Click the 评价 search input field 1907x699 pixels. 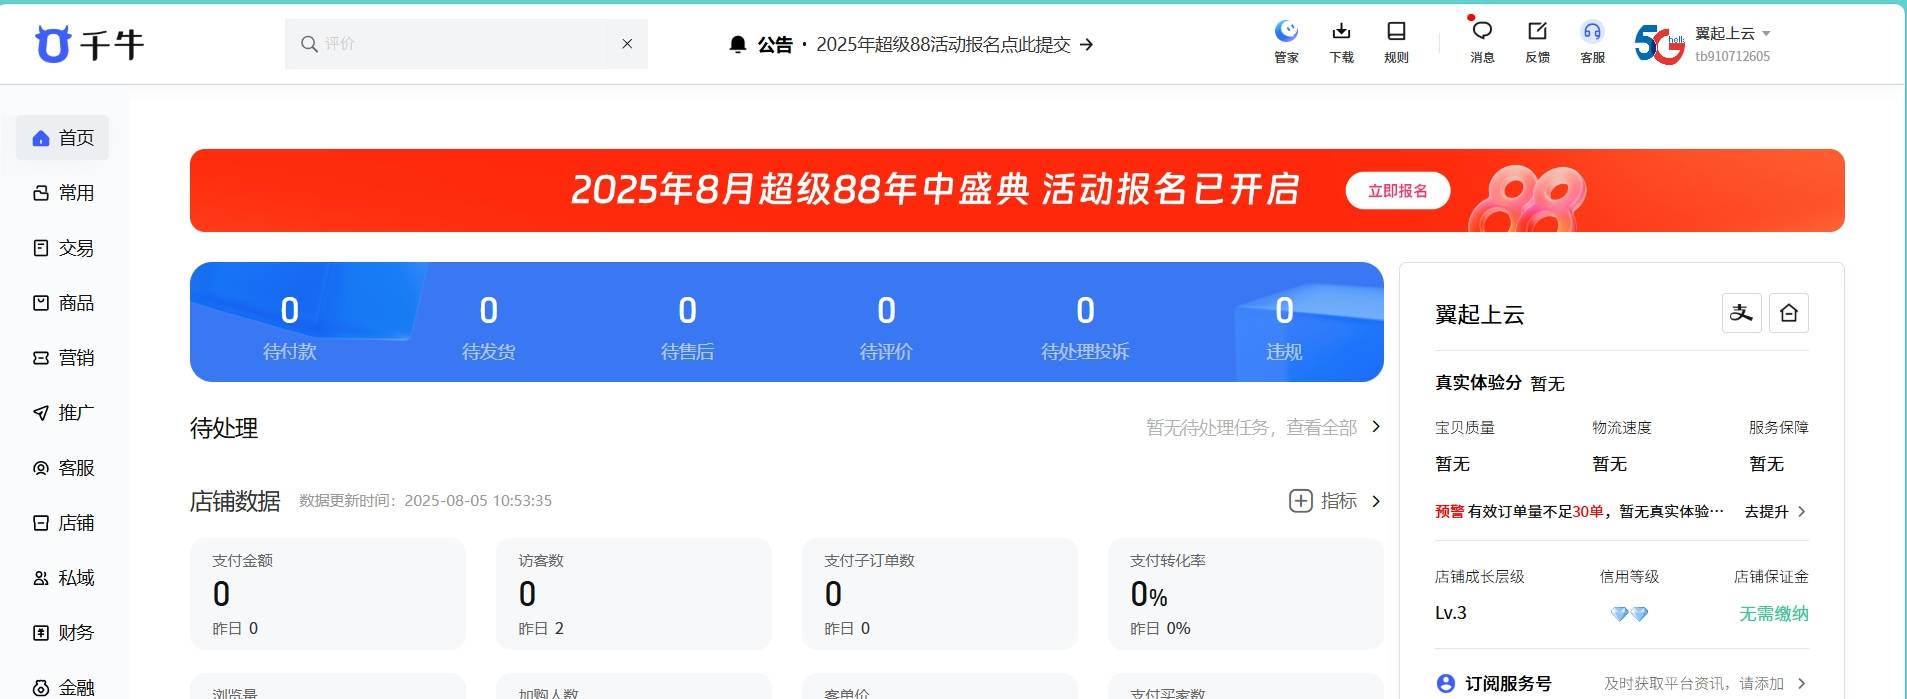click(465, 44)
